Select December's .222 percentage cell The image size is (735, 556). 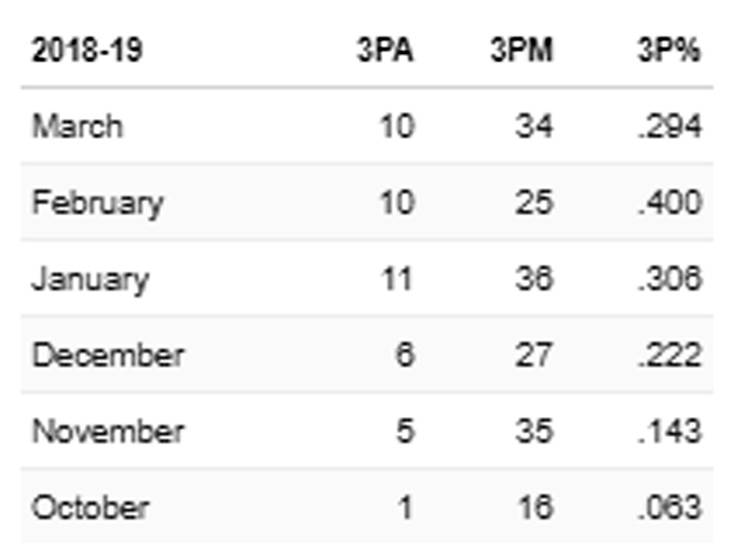pos(670,355)
